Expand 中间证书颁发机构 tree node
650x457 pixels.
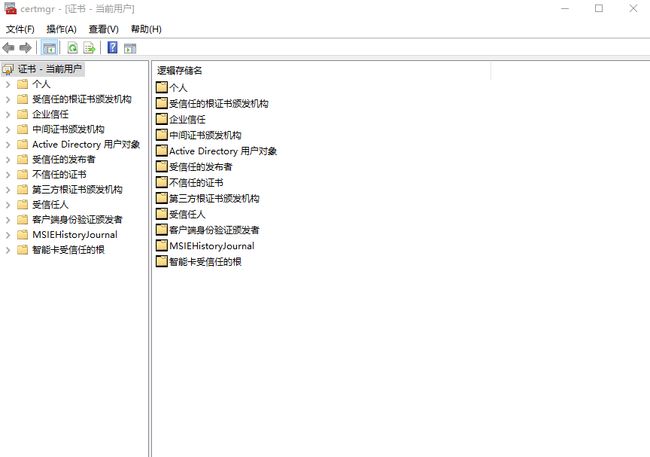coord(8,129)
